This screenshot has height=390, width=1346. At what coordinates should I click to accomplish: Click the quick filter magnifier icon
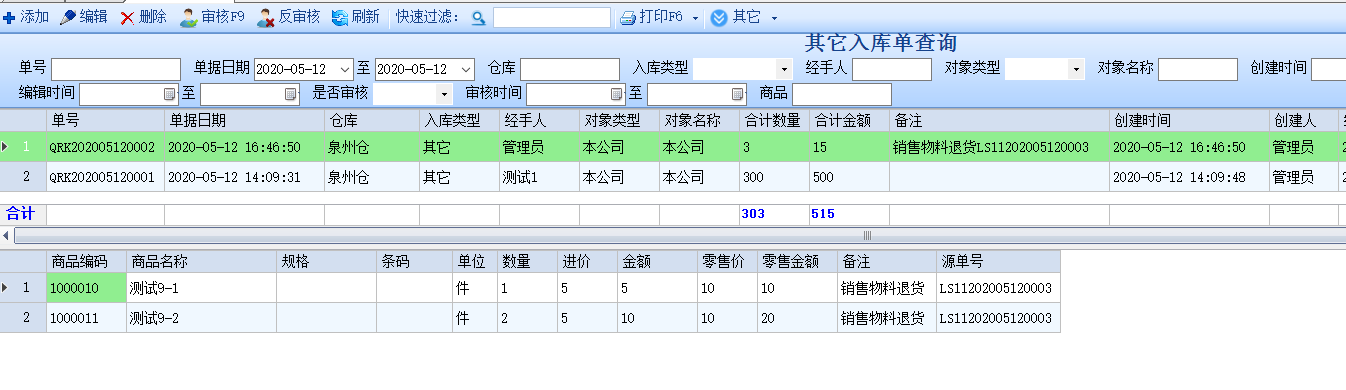[x=478, y=17]
